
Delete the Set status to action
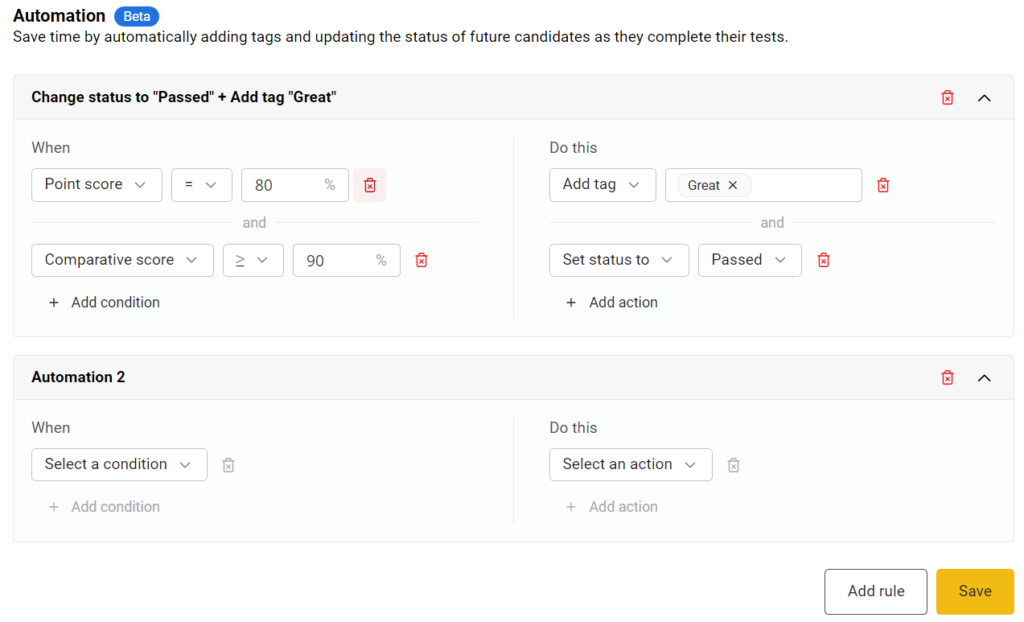tap(823, 260)
